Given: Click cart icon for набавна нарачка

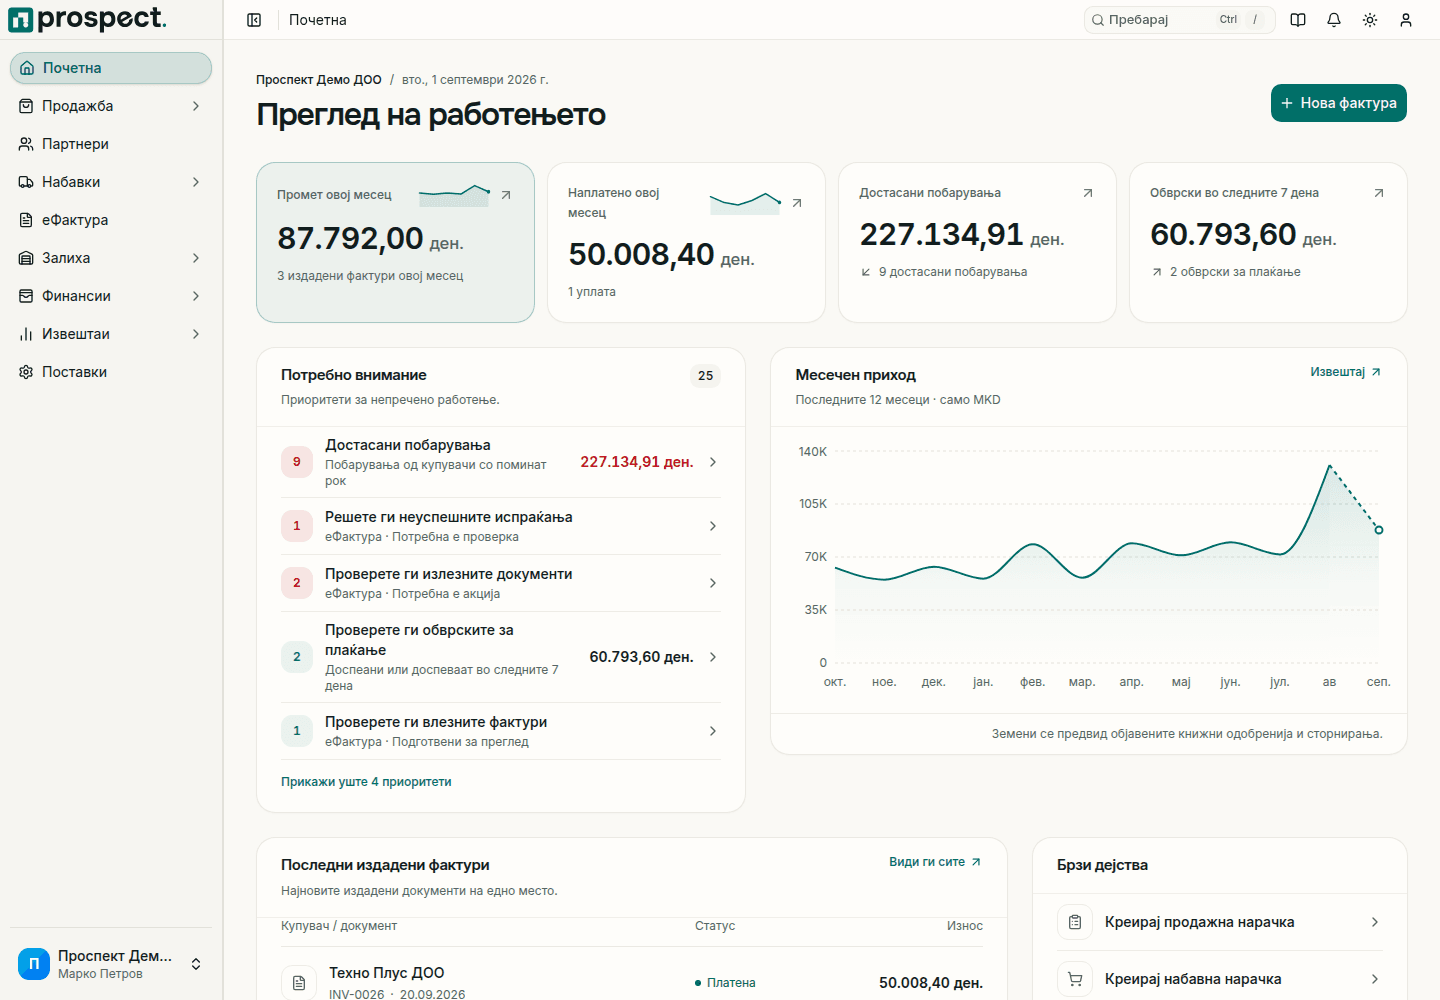Looking at the screenshot, I should [1075, 979].
